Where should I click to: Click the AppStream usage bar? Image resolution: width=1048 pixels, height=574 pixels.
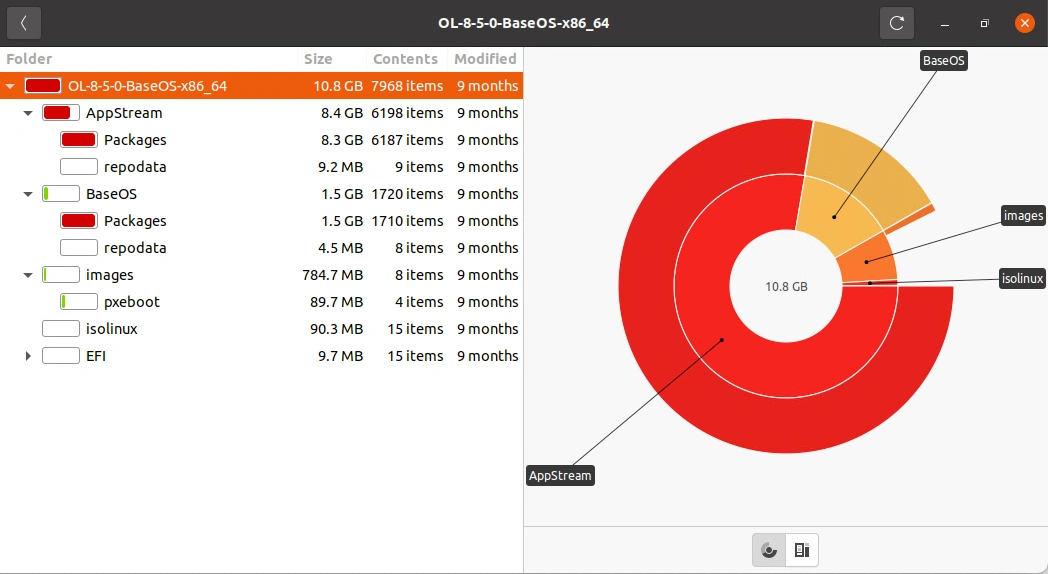[61, 113]
